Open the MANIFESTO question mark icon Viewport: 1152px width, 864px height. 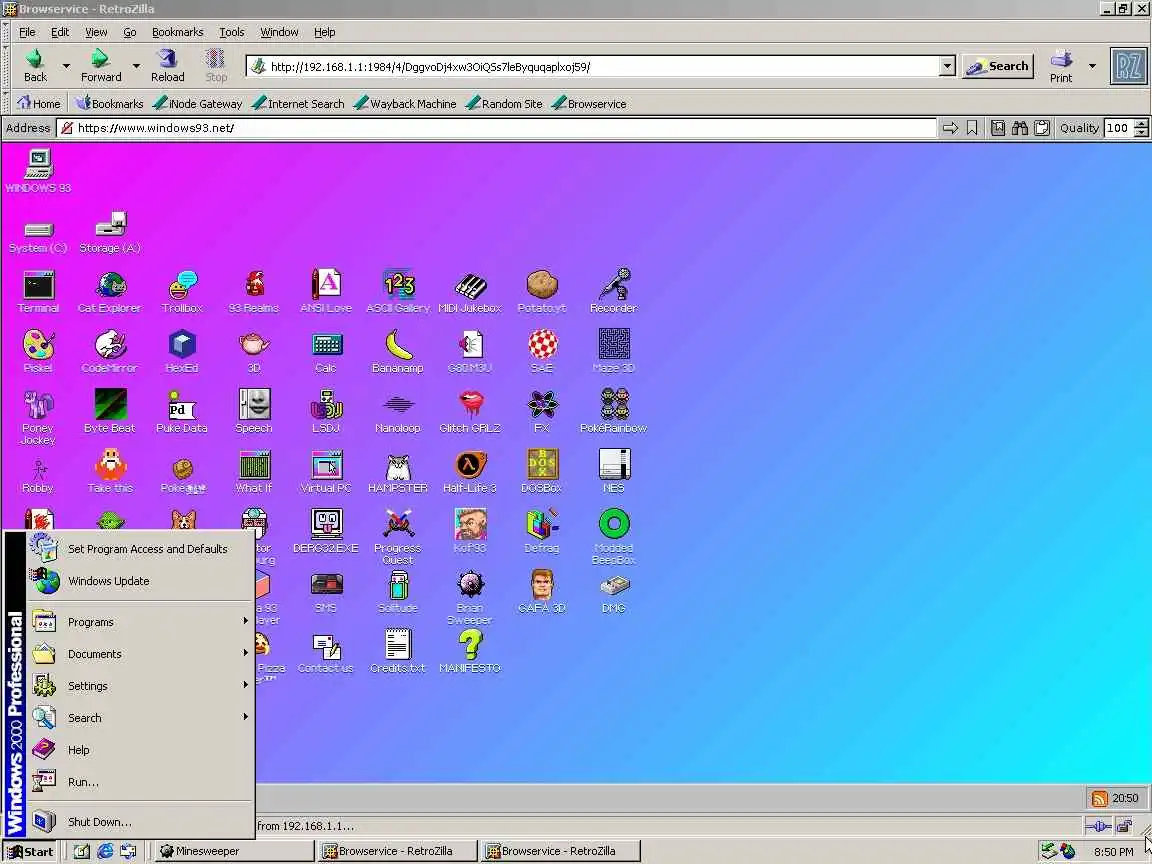point(469,652)
